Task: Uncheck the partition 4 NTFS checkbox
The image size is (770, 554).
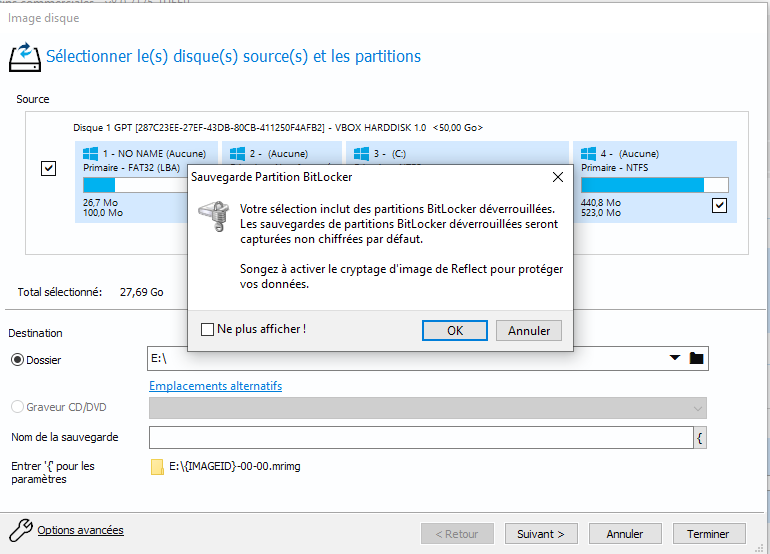Action: click(x=719, y=205)
